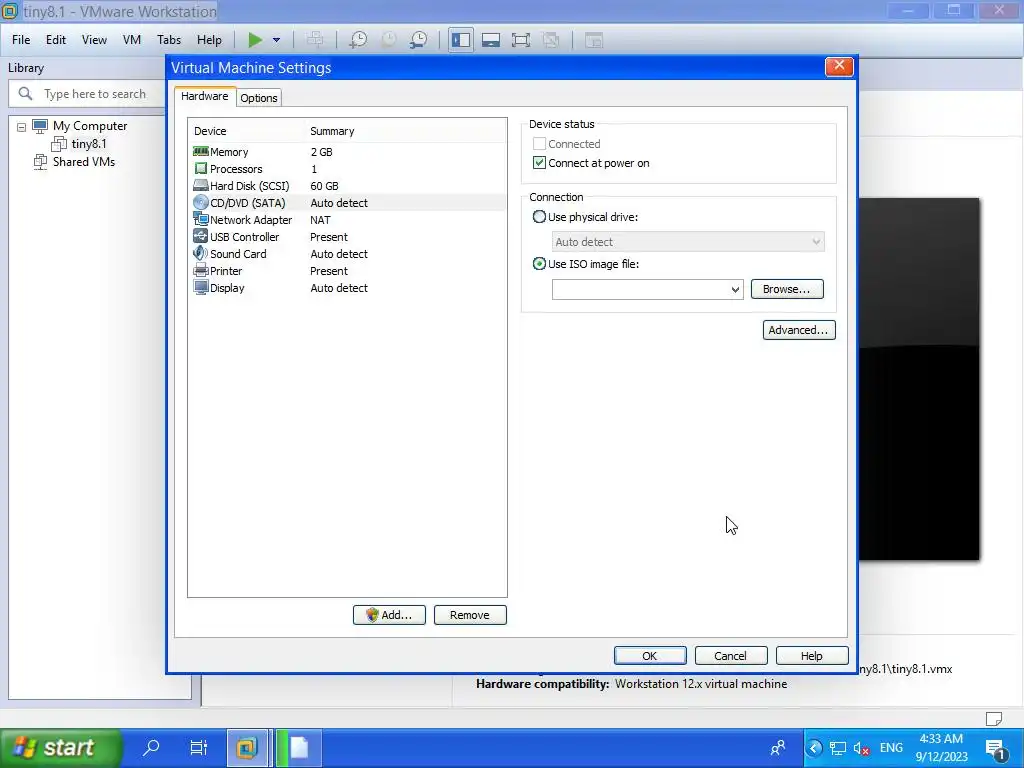Click the Manage Snapshots toolbar icon
This screenshot has height=768, width=1024.
[x=419, y=40]
